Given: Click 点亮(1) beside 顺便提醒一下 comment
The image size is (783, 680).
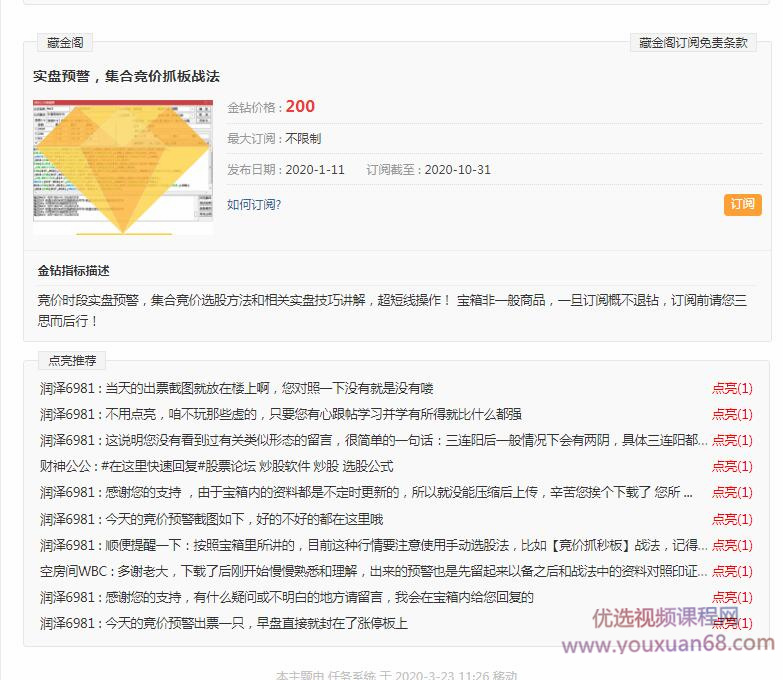Looking at the screenshot, I should [x=732, y=545].
